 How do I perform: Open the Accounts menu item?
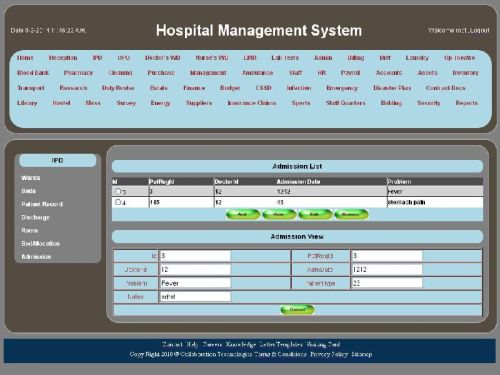point(389,73)
